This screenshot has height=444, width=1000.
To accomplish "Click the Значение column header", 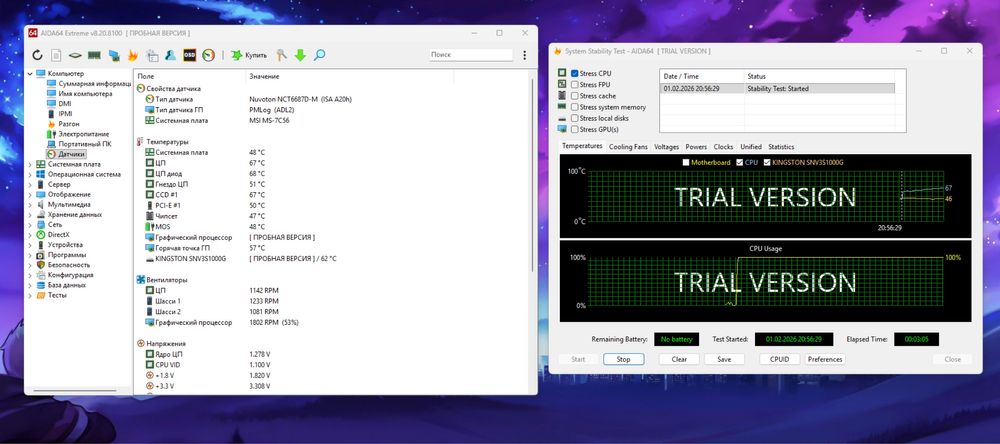I will click(x=349, y=77).
